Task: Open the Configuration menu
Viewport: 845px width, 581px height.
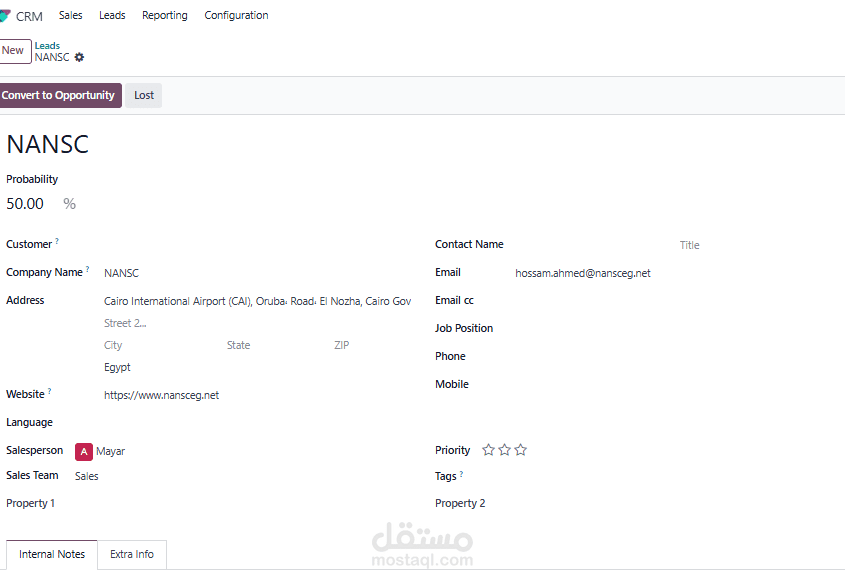Action: (236, 15)
